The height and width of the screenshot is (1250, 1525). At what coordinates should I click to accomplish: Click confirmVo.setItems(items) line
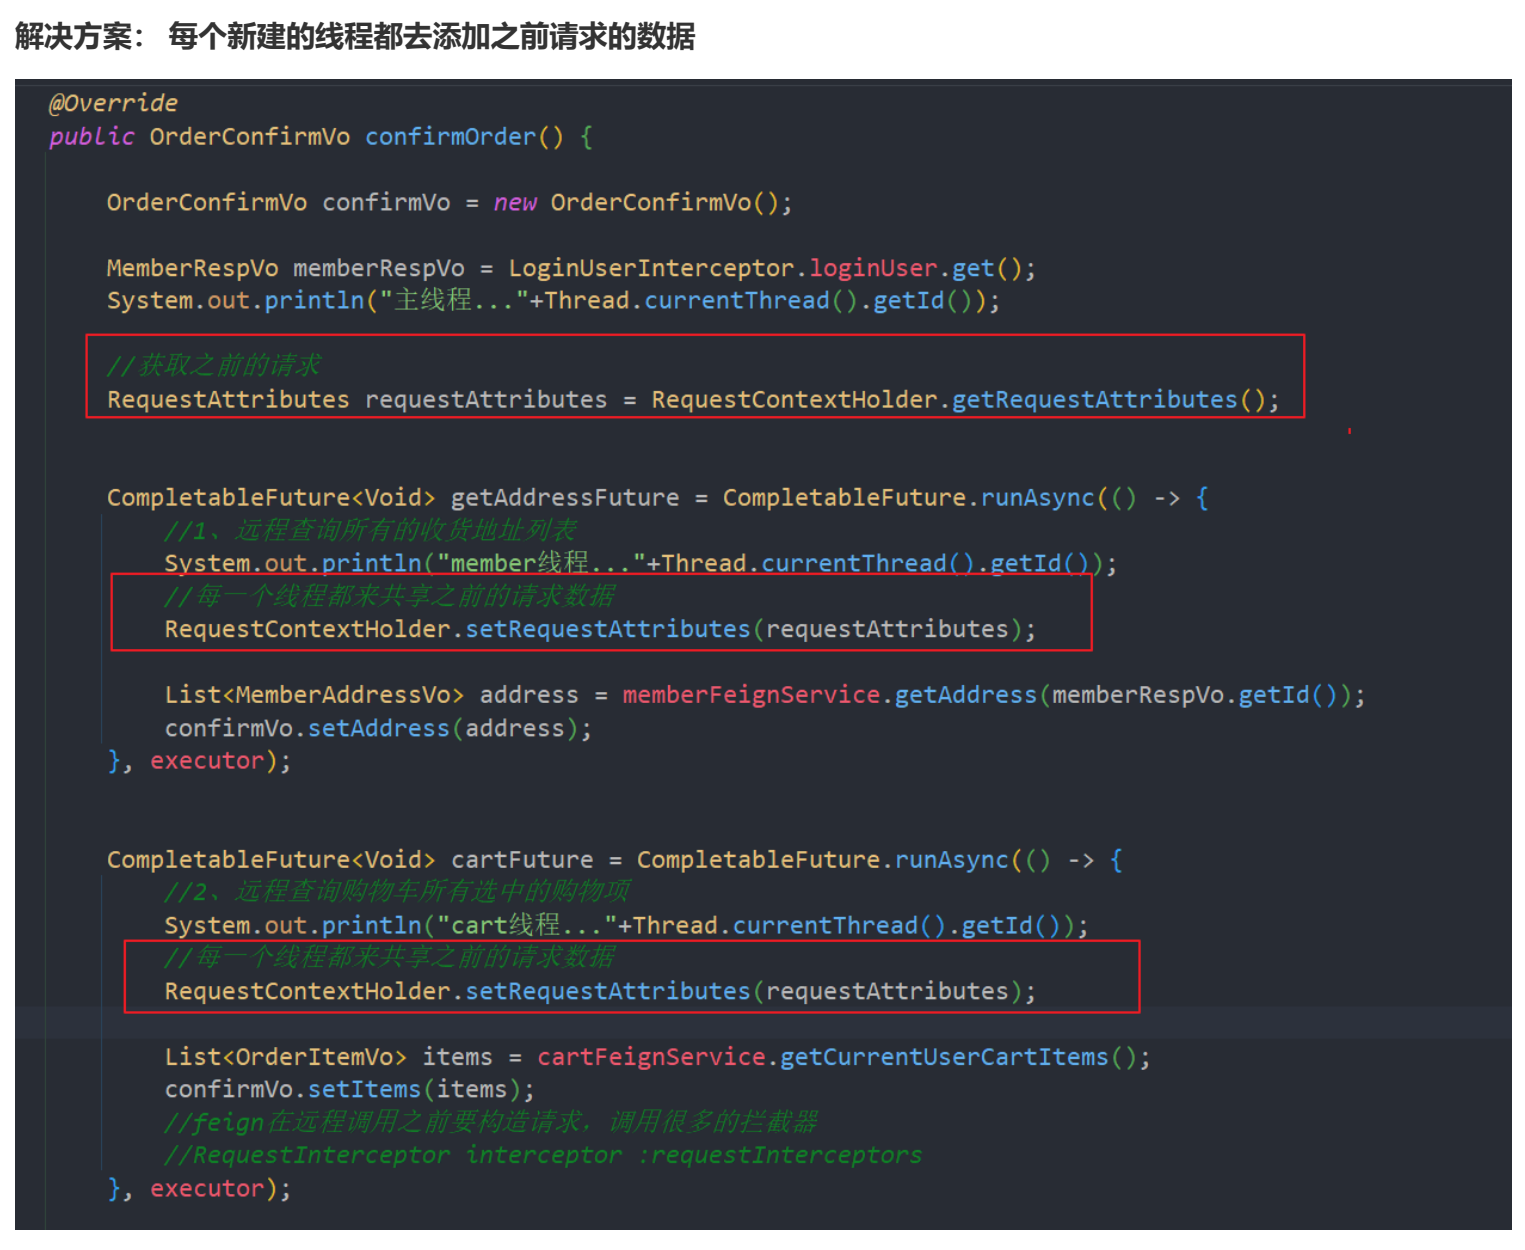tap(350, 1089)
